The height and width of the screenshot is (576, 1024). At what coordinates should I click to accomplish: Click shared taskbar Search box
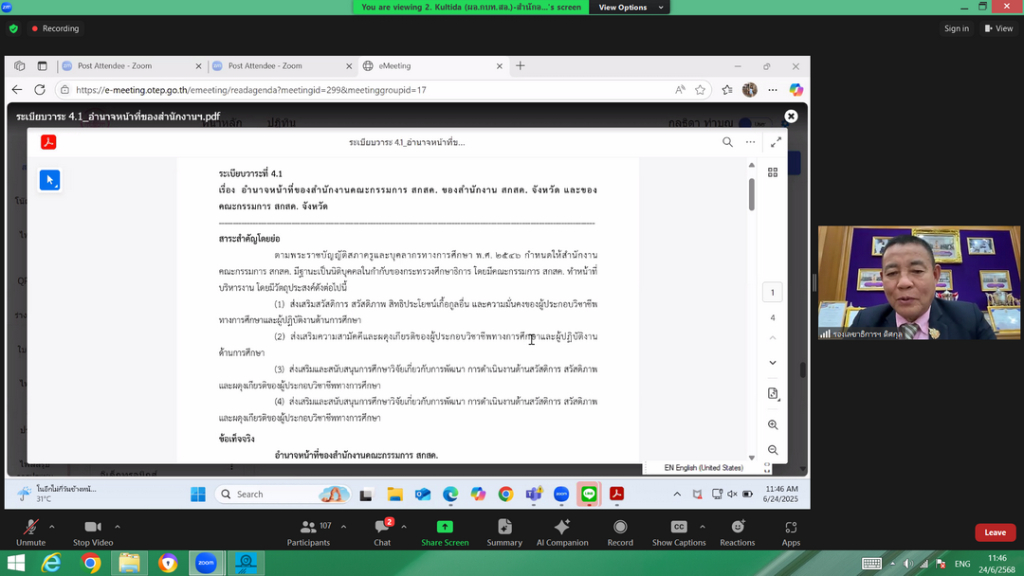click(282, 494)
